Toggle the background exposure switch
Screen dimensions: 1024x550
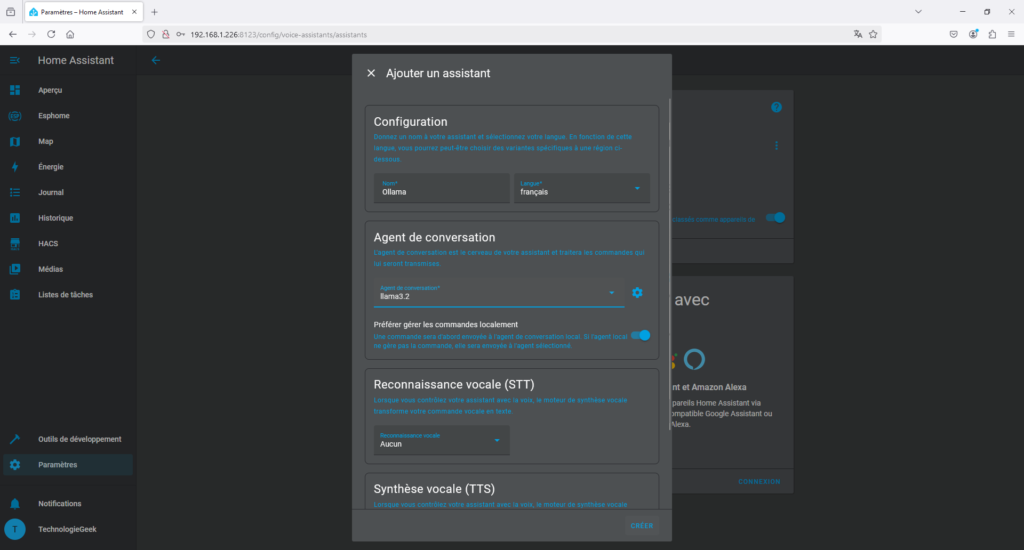coord(775,217)
